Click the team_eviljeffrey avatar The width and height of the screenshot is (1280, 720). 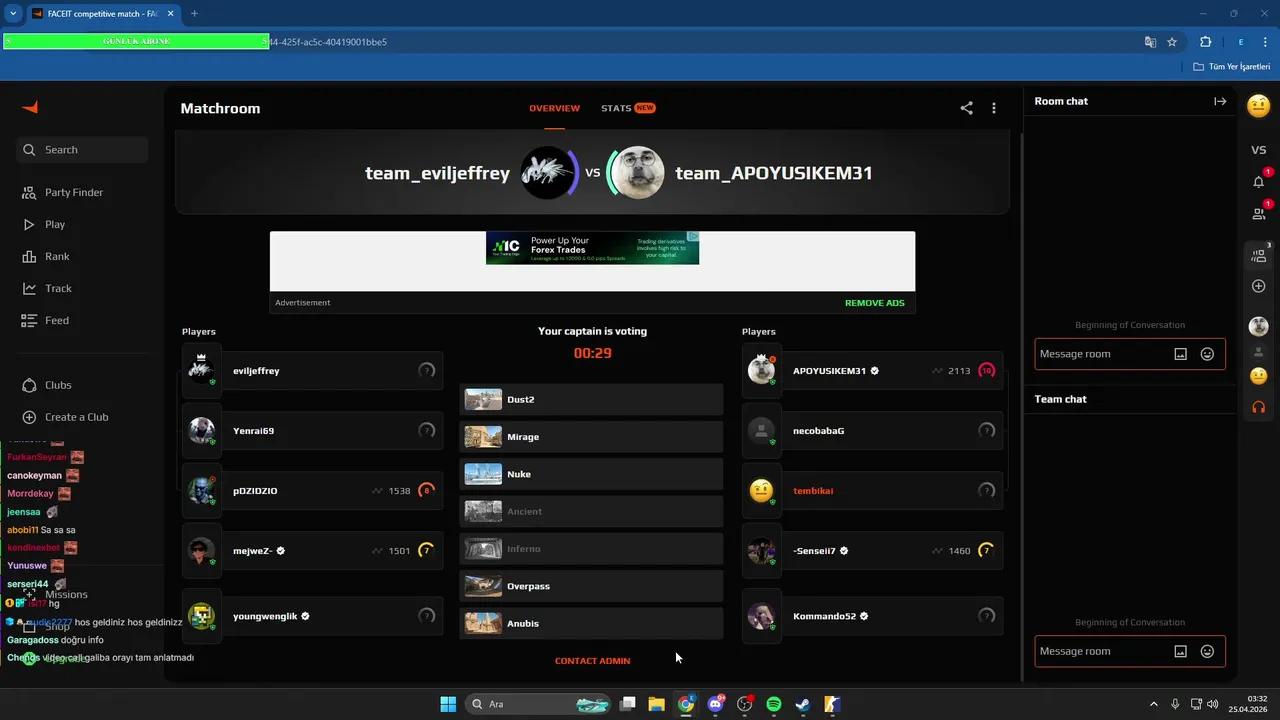tap(548, 173)
